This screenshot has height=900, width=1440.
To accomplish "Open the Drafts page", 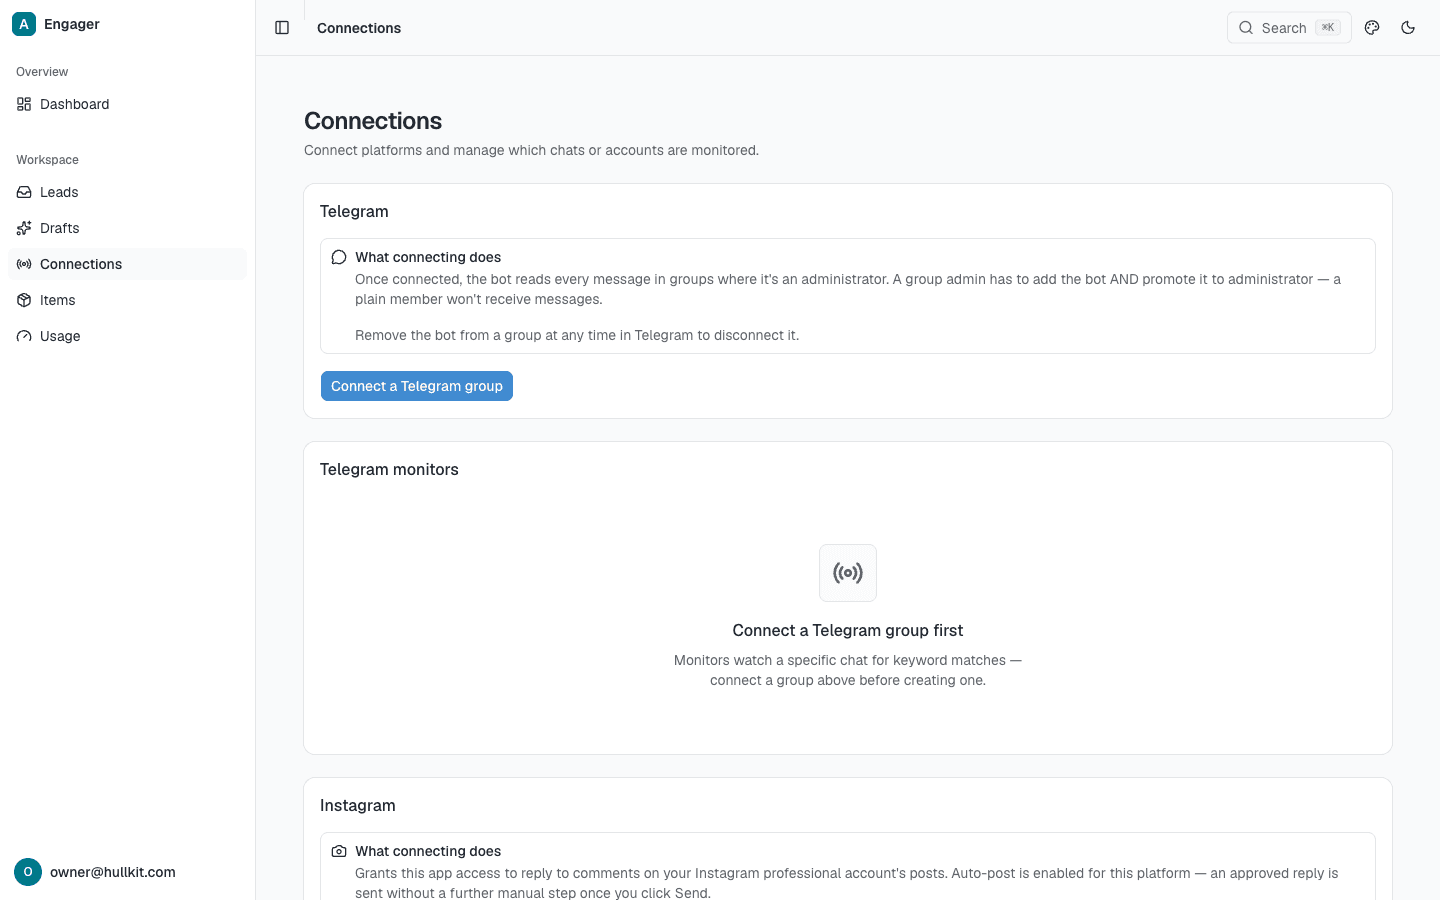I will (x=127, y=228).
